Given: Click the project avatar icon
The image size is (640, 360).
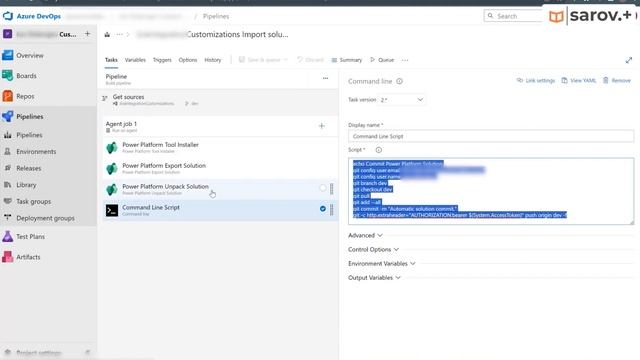Looking at the screenshot, I should click(x=7, y=34).
